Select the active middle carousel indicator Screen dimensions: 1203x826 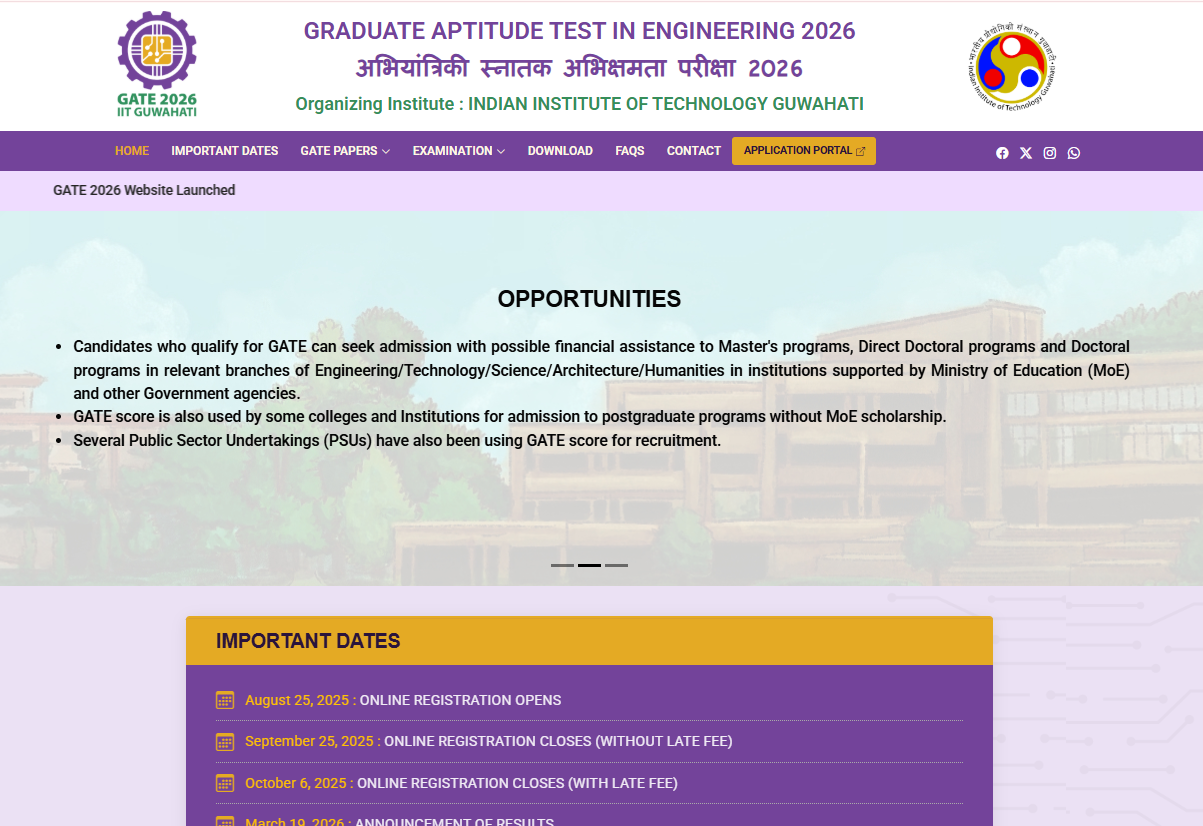pos(589,565)
